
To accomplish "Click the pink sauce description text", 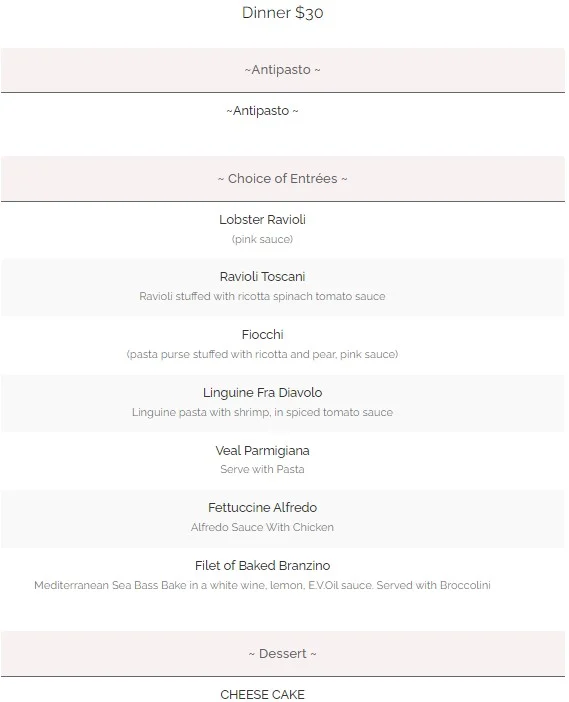I will tap(262, 239).
